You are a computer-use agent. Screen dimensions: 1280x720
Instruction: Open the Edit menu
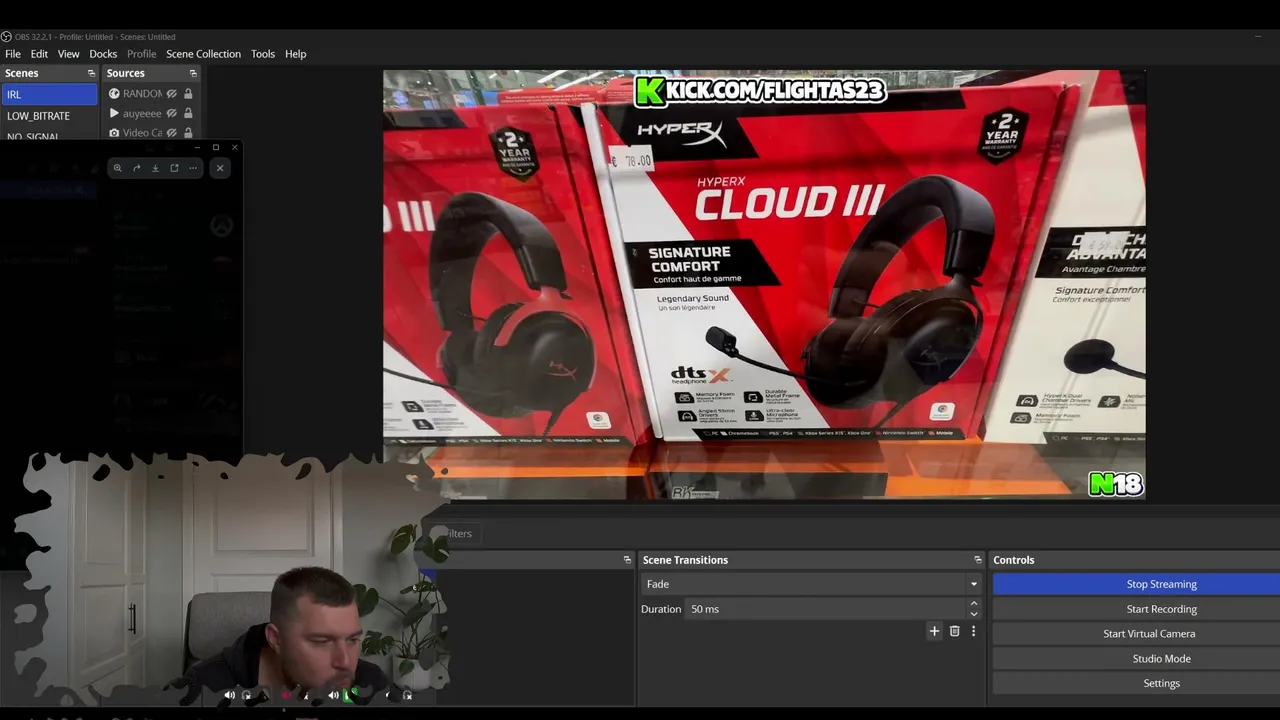(39, 54)
